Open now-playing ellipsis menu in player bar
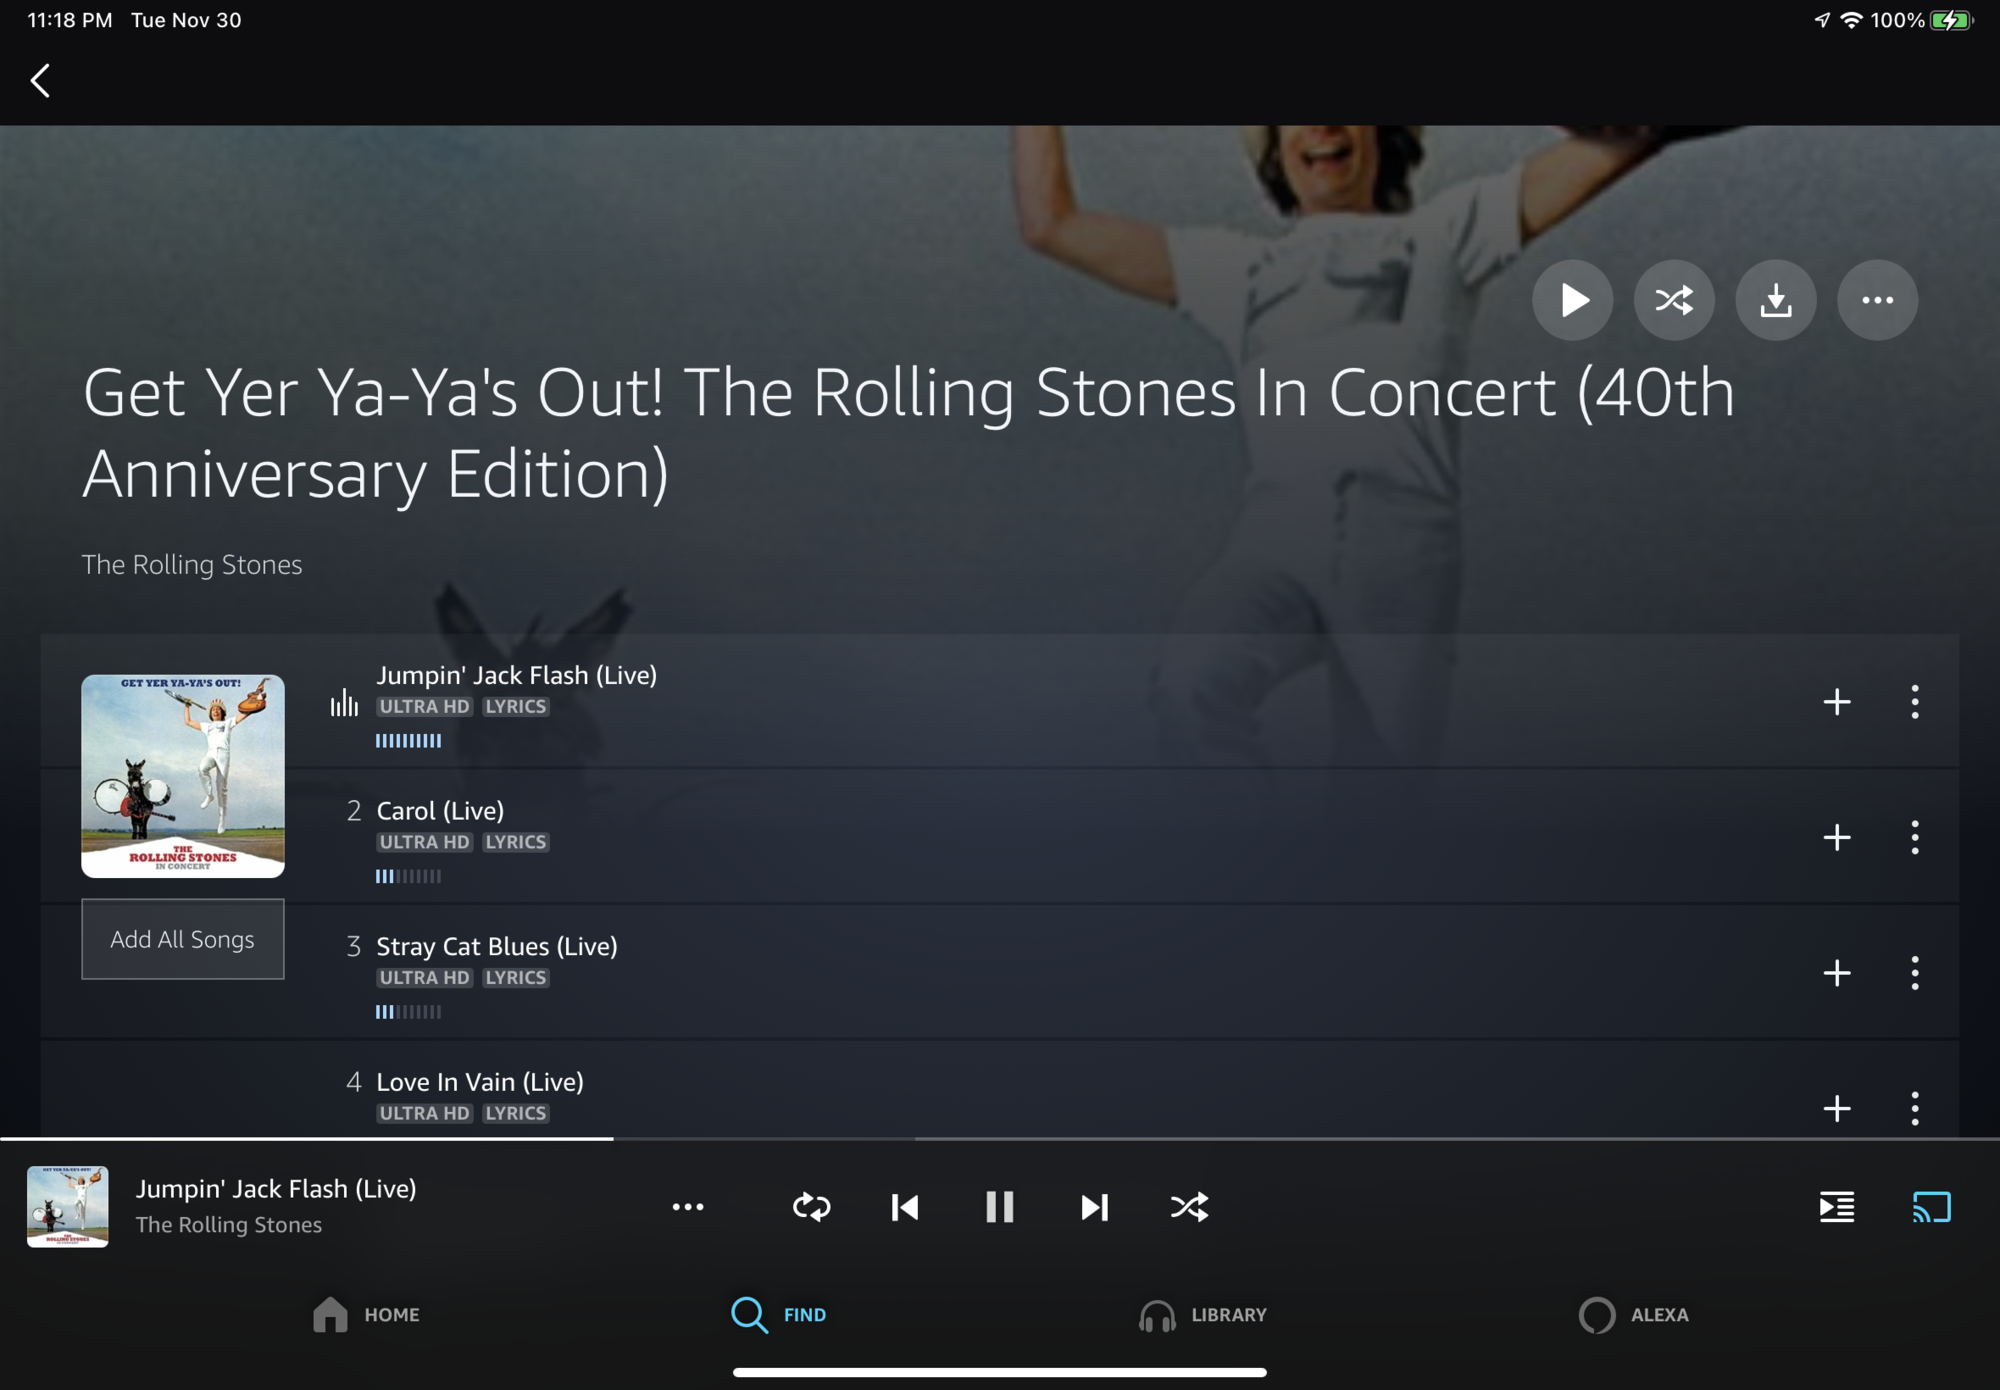 (688, 1207)
